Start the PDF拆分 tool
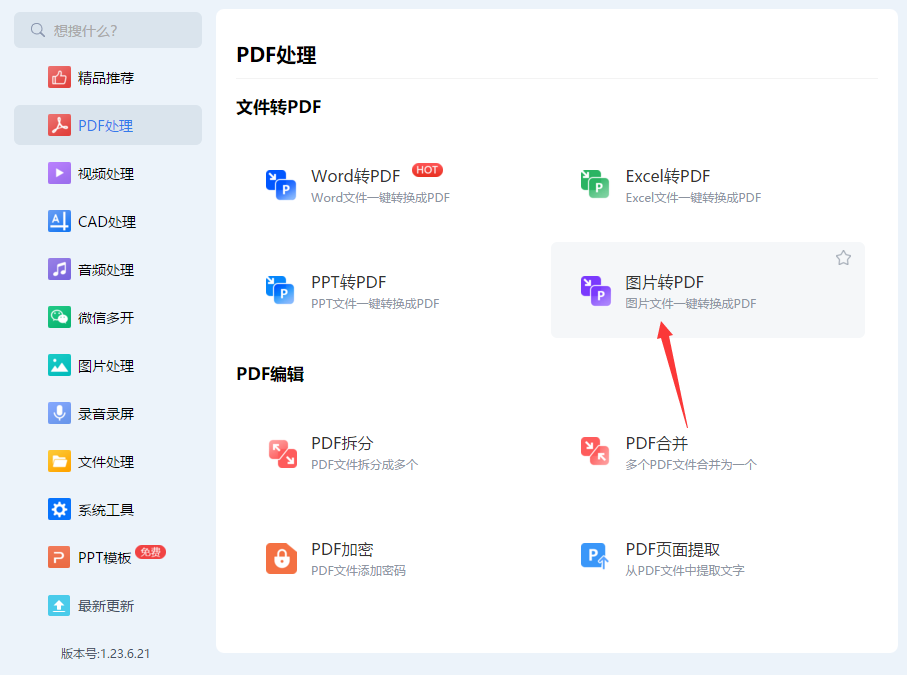 click(x=393, y=453)
